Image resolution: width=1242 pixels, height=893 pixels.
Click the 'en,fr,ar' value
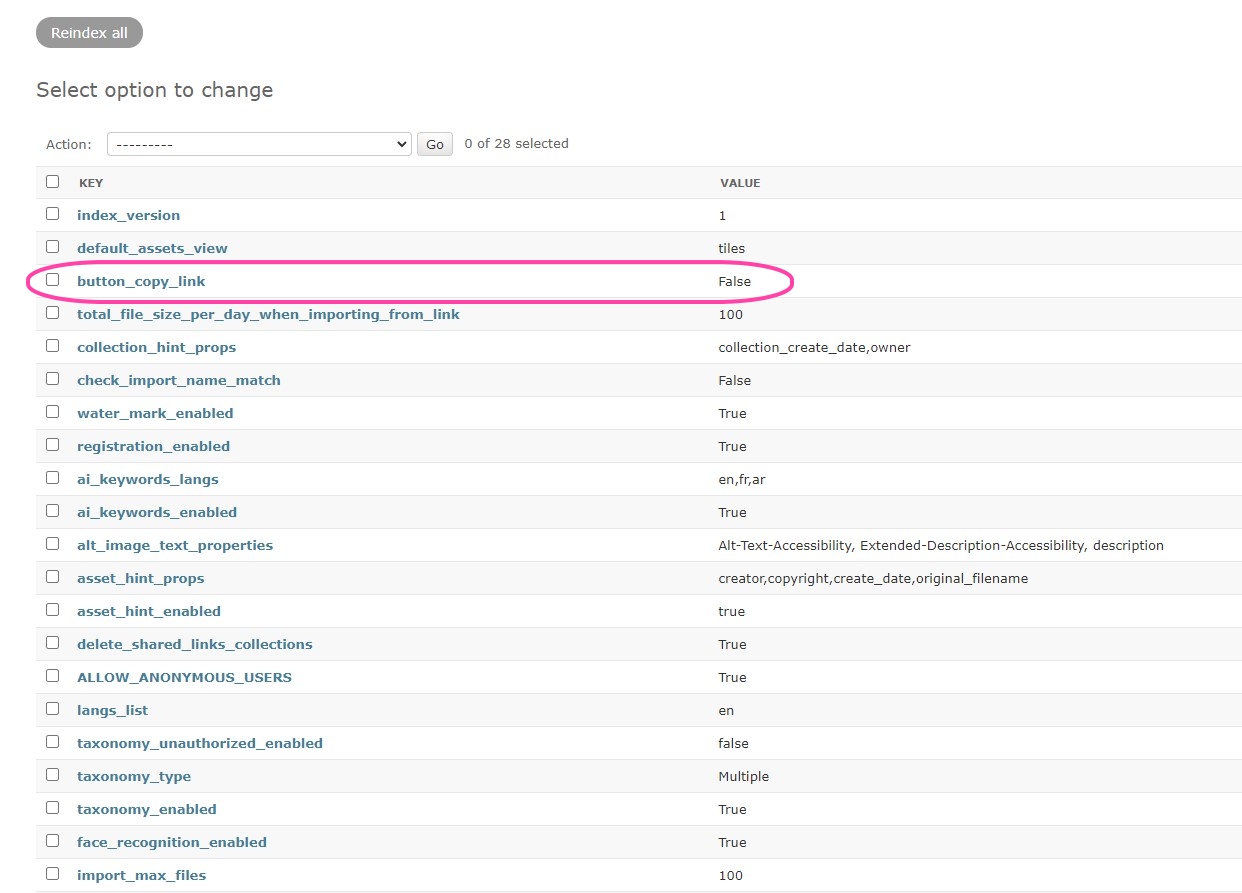(741, 479)
